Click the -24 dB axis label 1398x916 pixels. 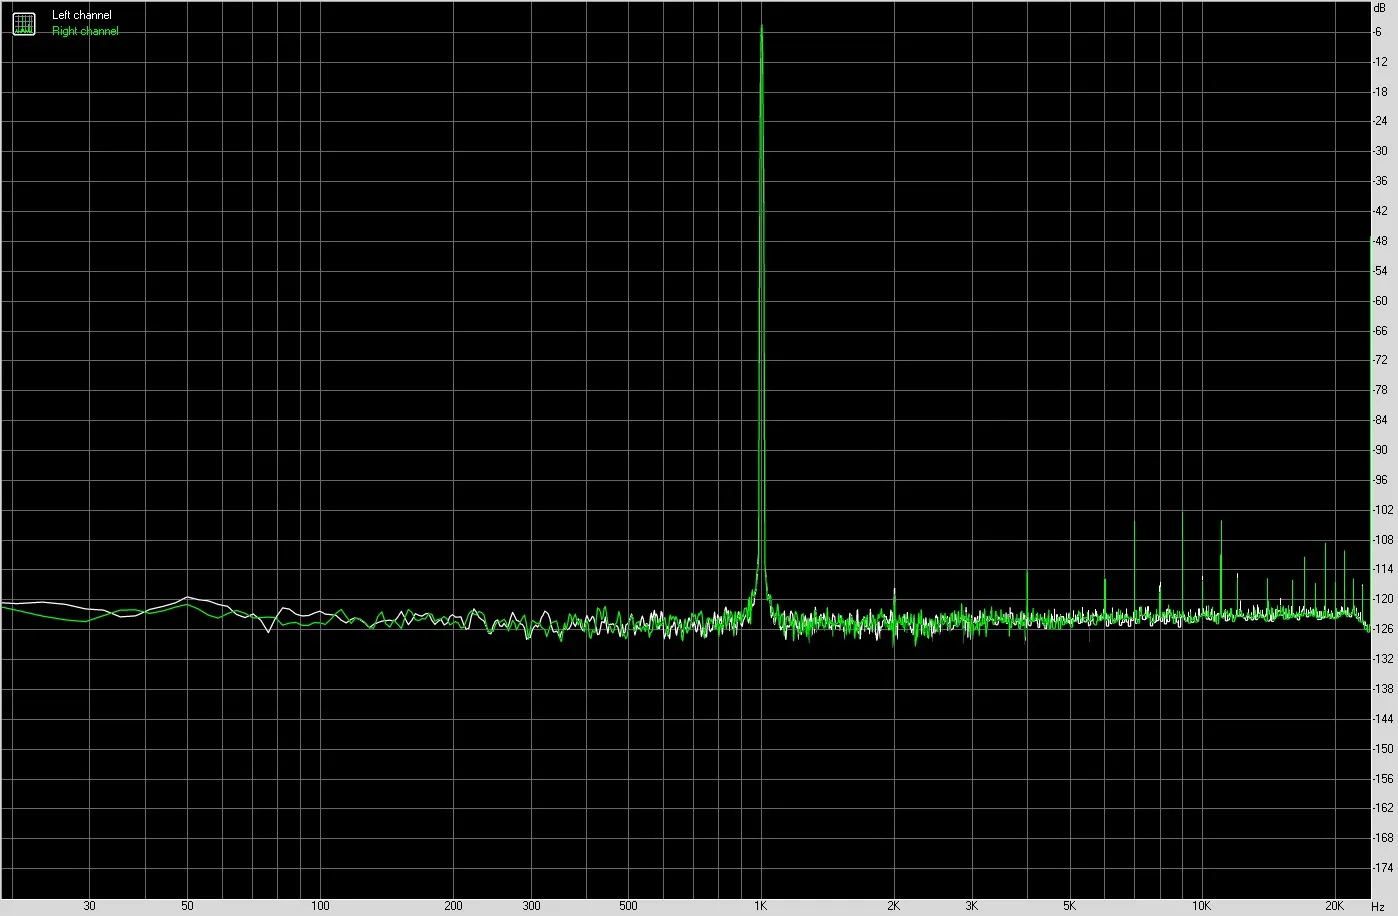tap(1380, 122)
